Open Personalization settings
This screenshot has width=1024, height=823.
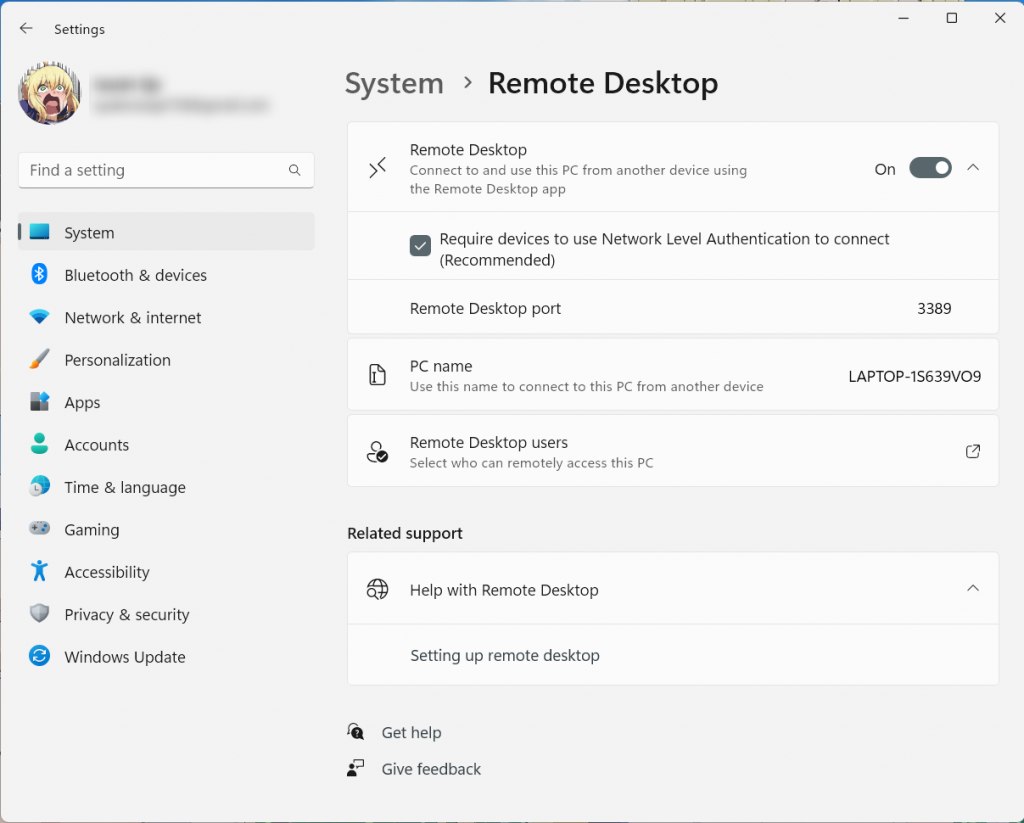point(166,360)
